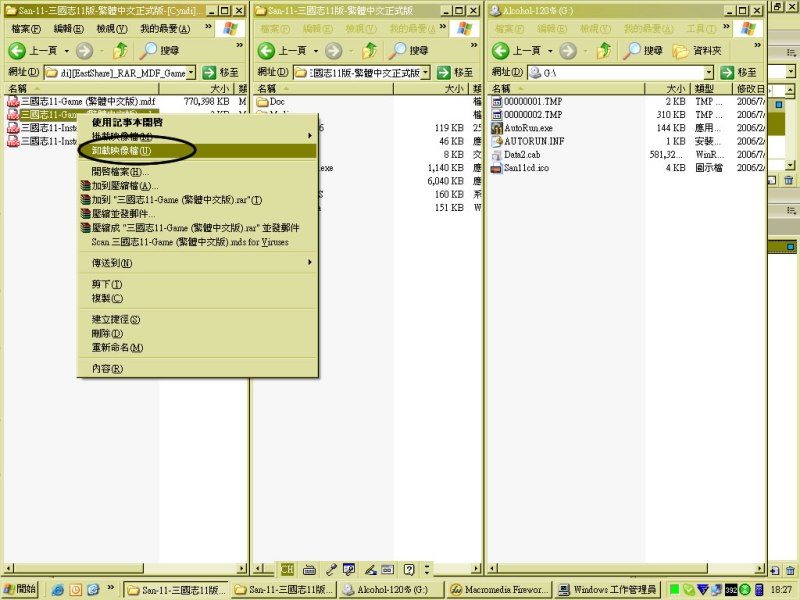Choose 開啟檔案(H)... in context menu

[x=197, y=171]
